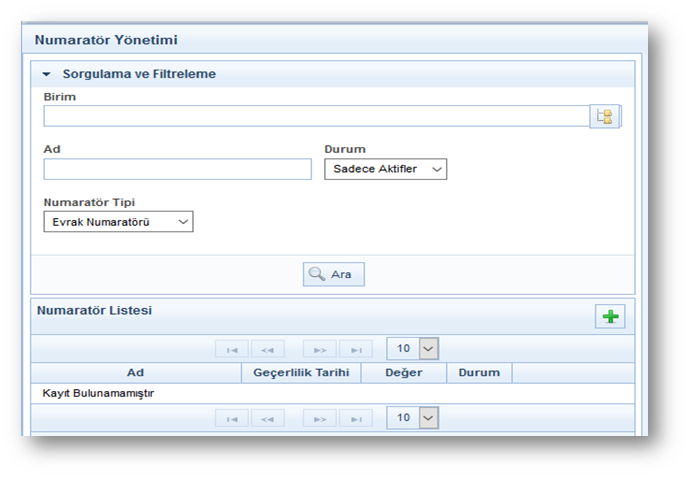This screenshot has width=690, height=478.
Task: Open the Numaratör Tipi dropdown
Action: point(118,222)
